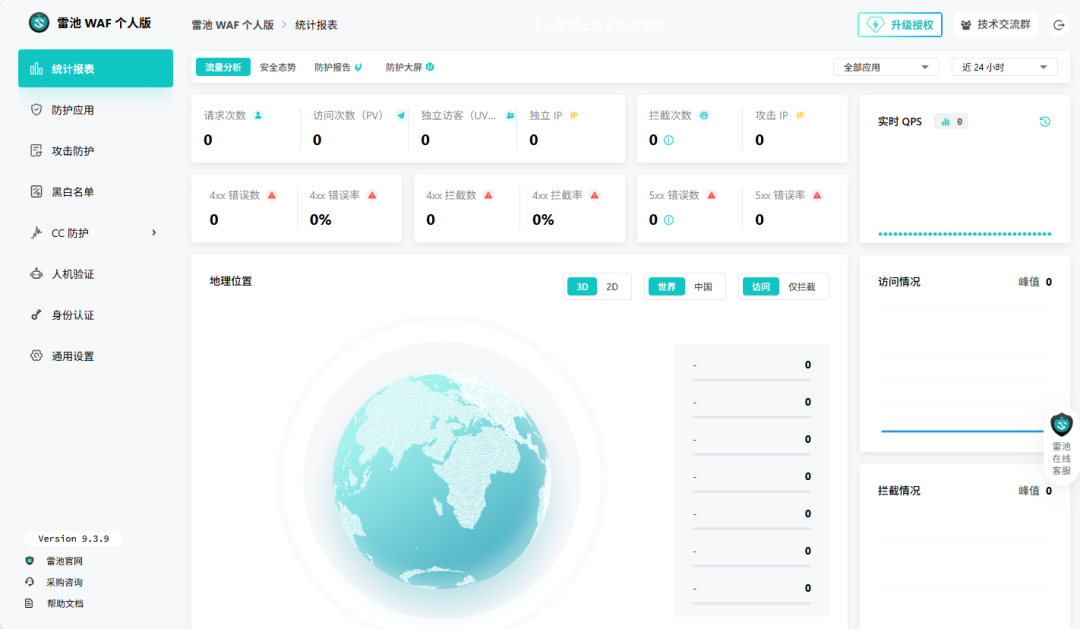1080x629 pixels.
Task: Click the refresh history icon in 实时 QPS
Action: (x=1045, y=121)
